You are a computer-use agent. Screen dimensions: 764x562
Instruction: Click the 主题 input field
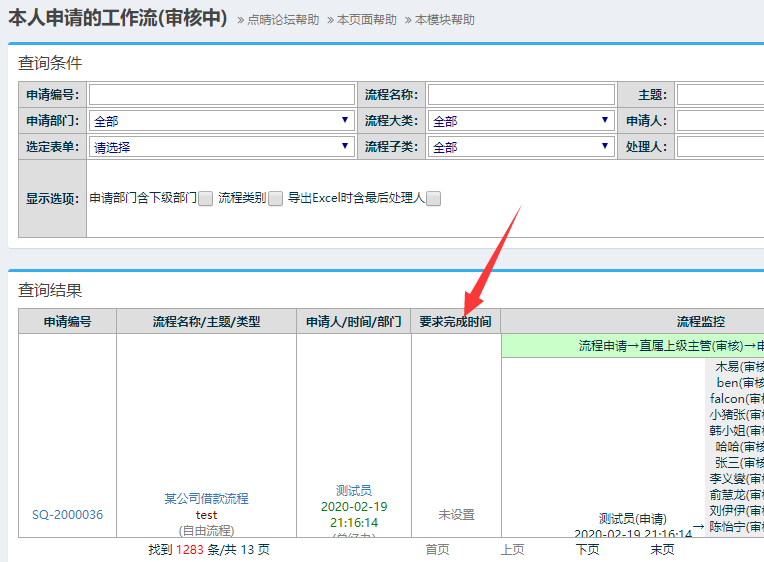coord(719,95)
